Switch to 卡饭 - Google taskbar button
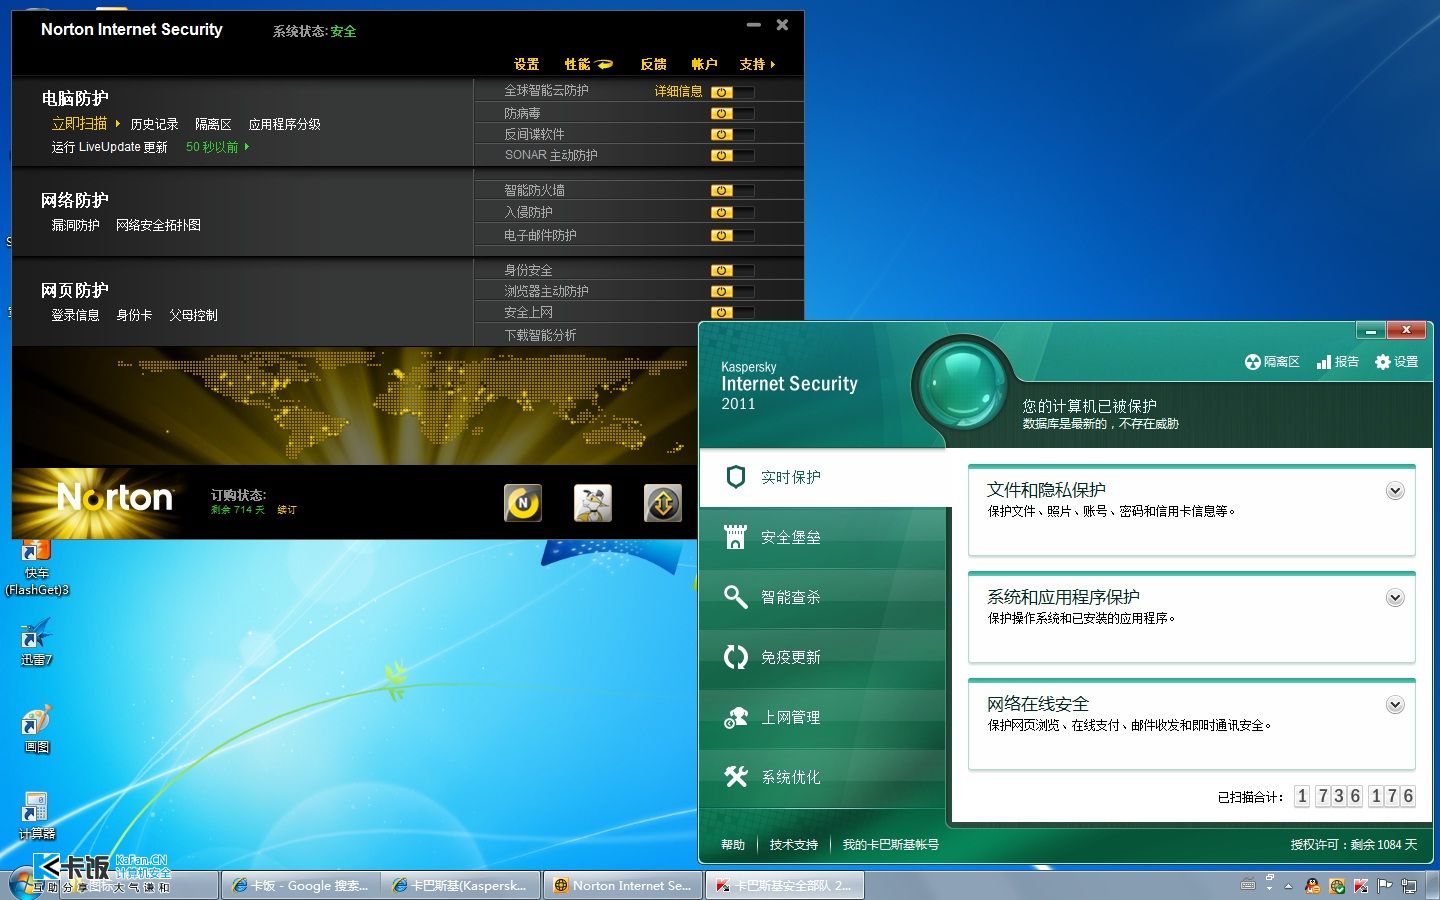This screenshot has height=900, width=1440. [300, 885]
